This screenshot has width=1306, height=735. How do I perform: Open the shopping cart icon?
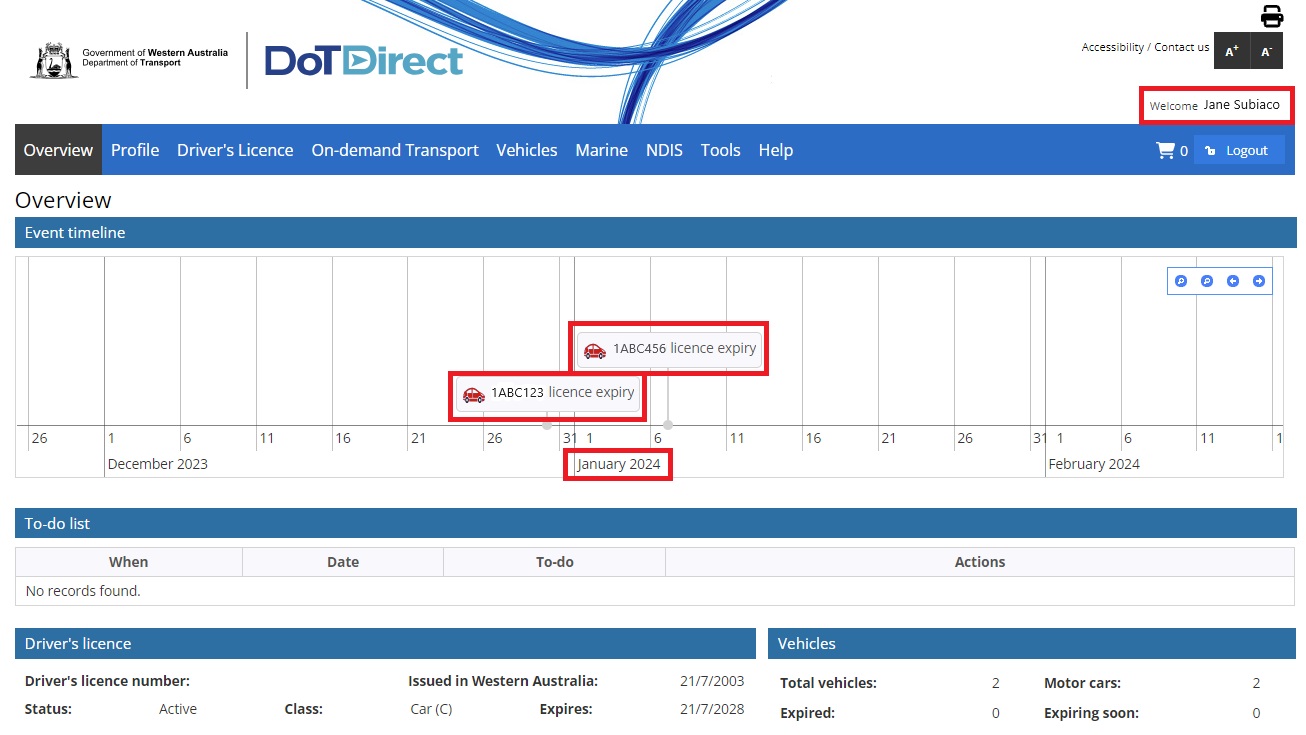[x=1165, y=150]
